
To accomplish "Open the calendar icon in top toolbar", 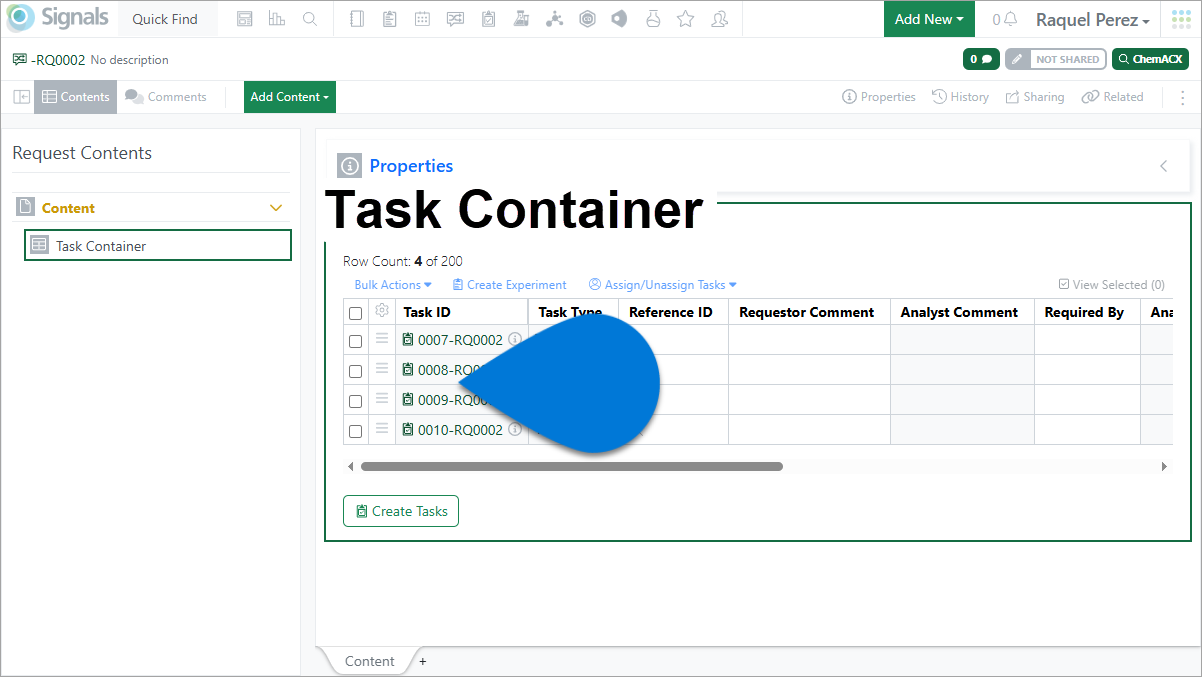I will [x=423, y=19].
